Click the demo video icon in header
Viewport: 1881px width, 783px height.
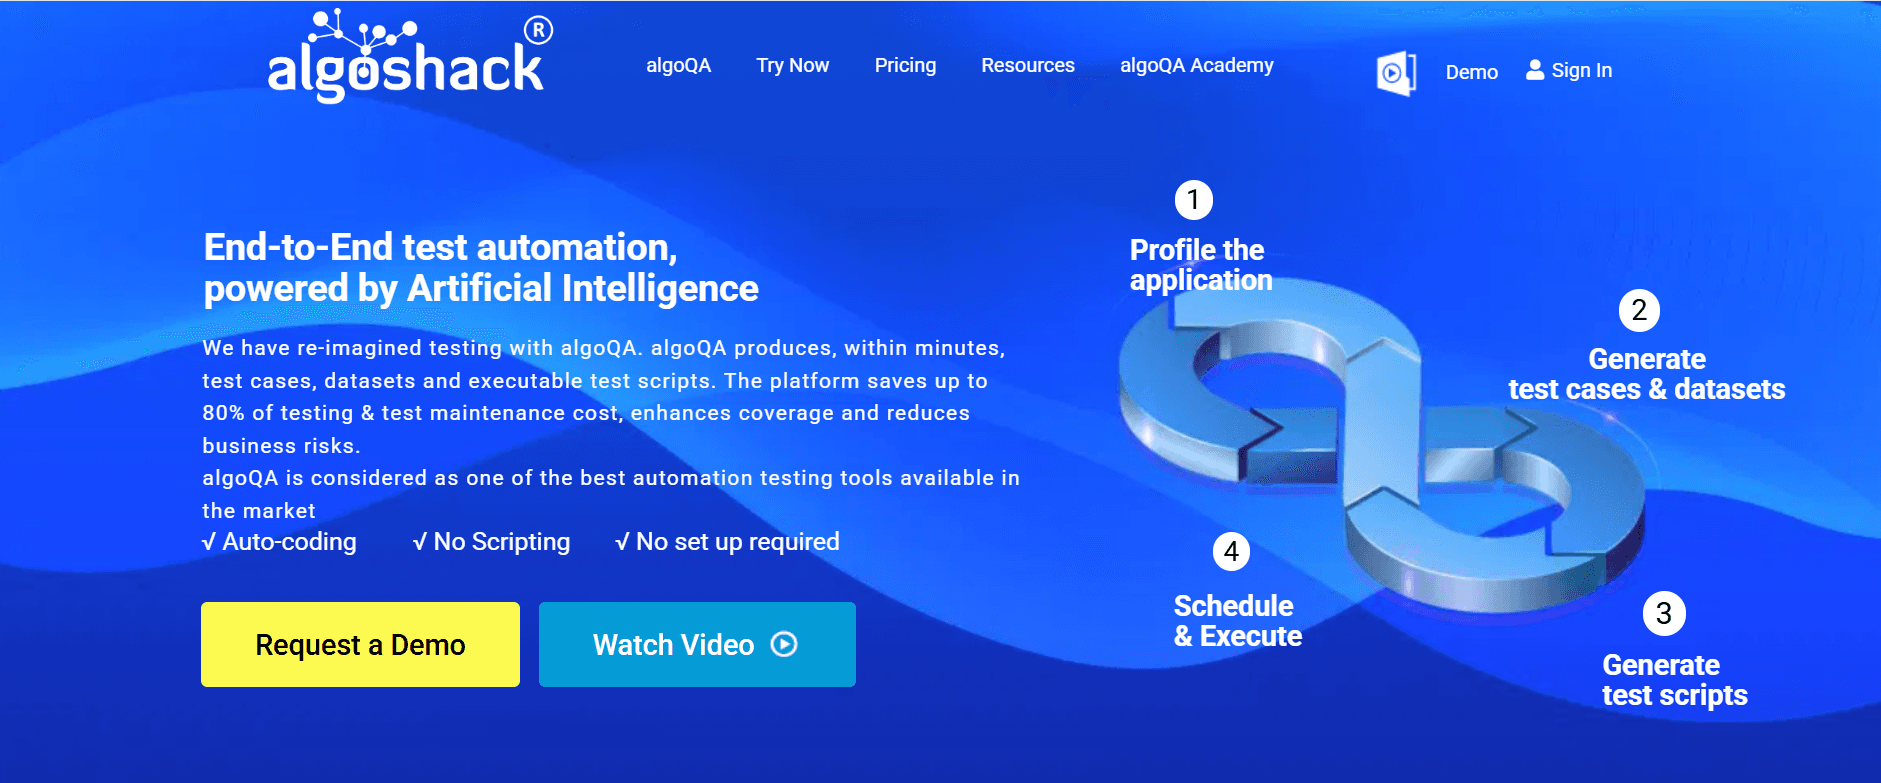pos(1395,72)
